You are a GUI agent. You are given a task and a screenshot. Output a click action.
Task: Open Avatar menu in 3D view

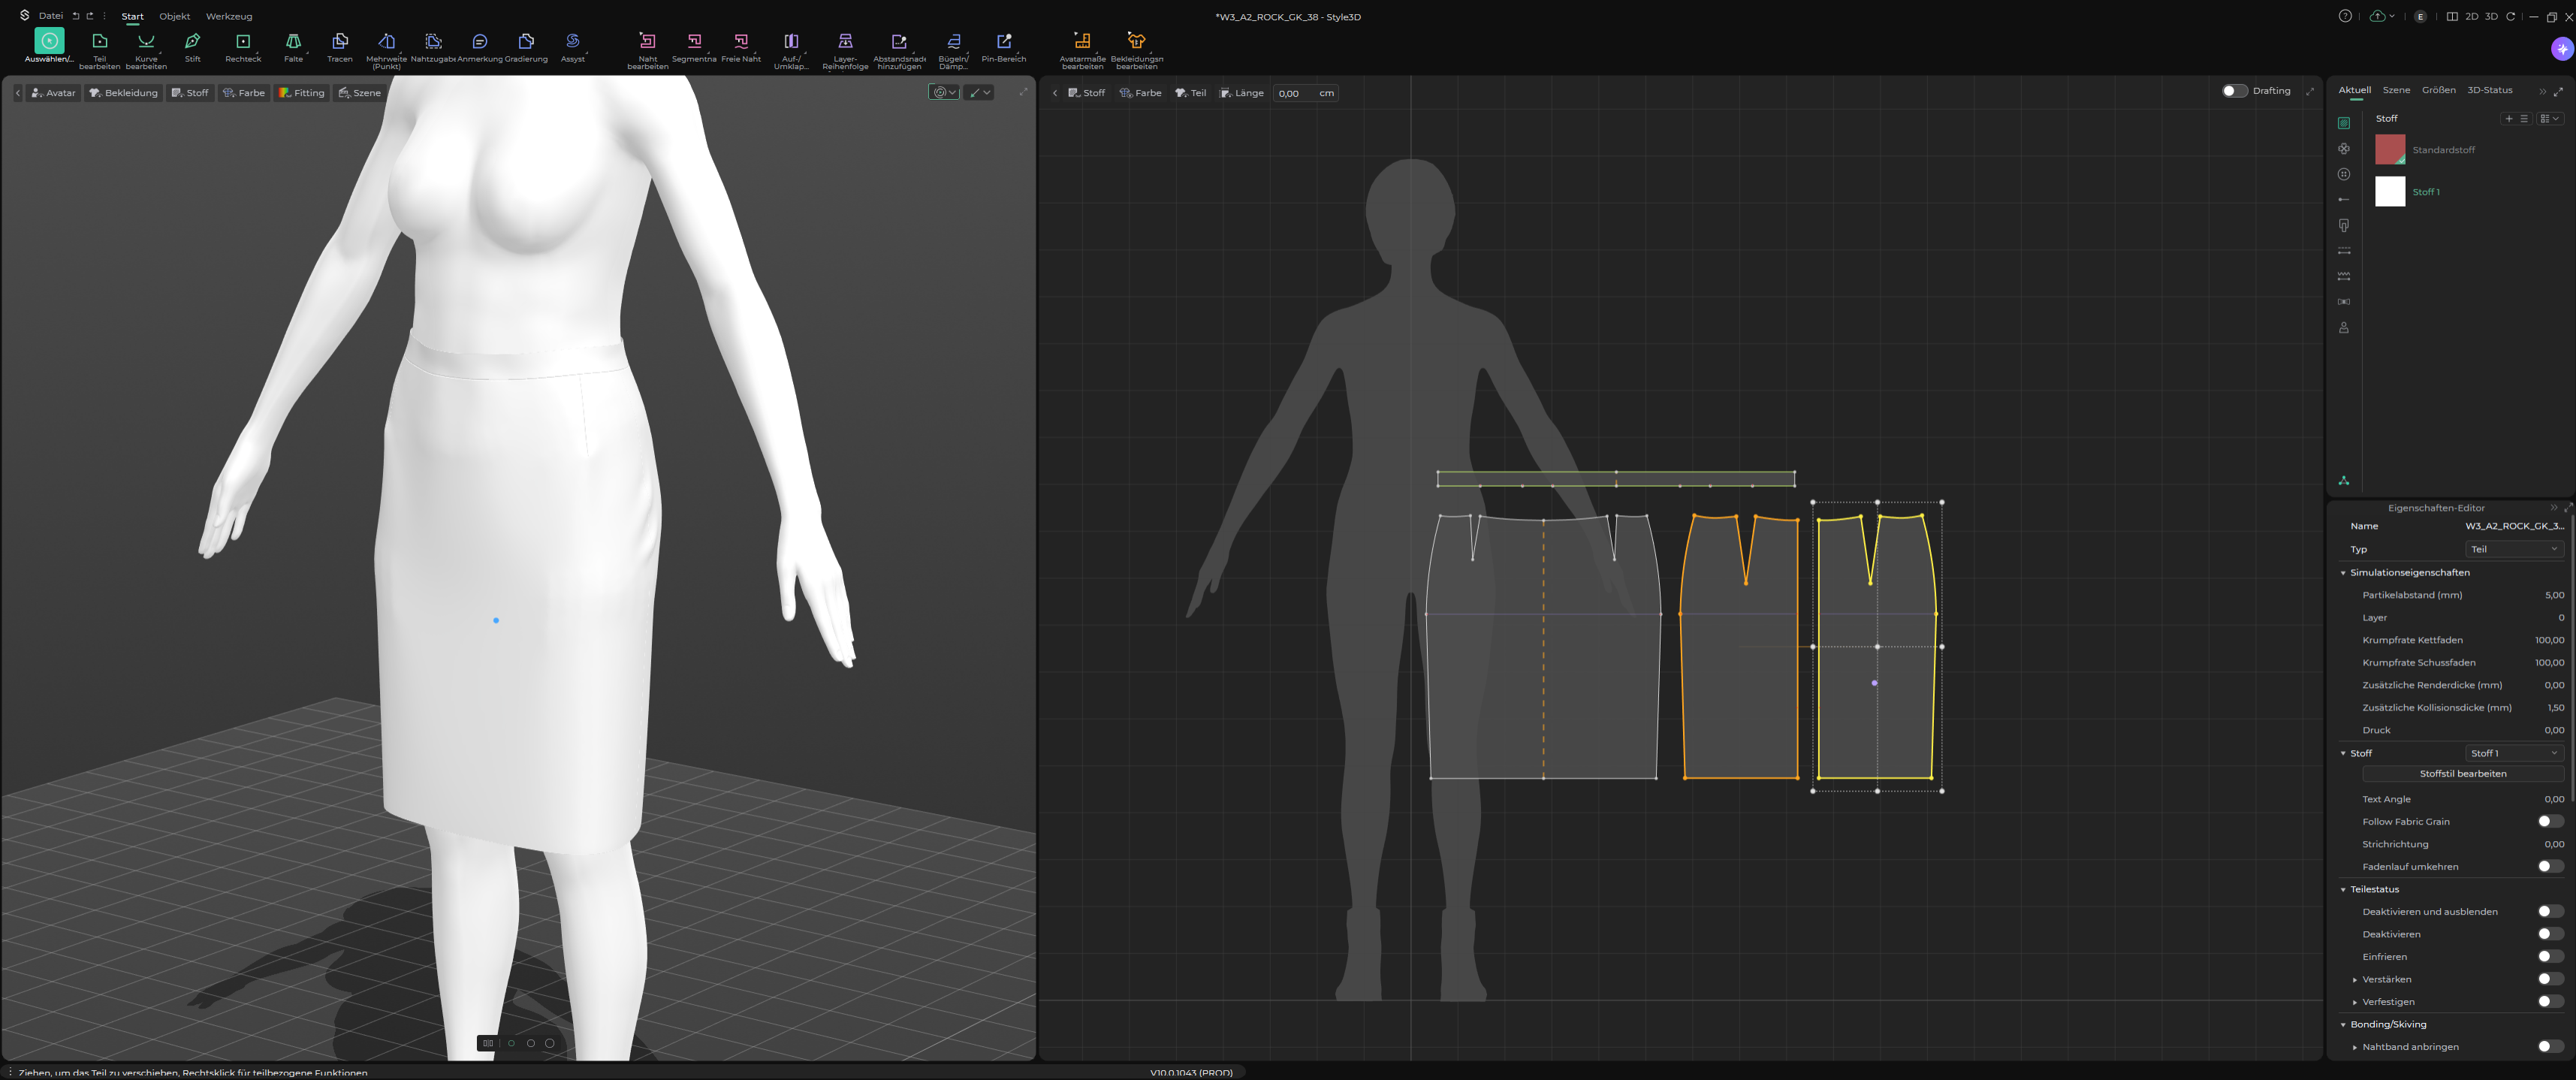click(53, 93)
